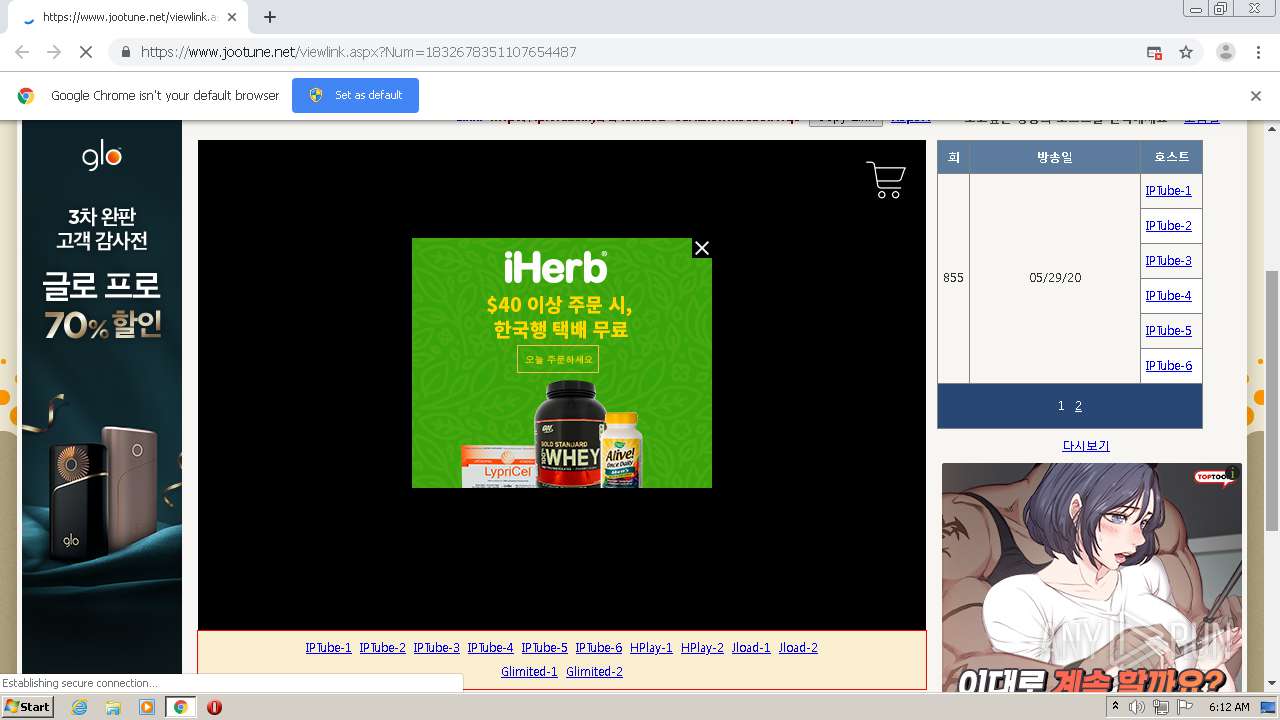The width and height of the screenshot is (1280, 720).
Task: Open IPTube-5 link in host table
Action: coord(1168,331)
